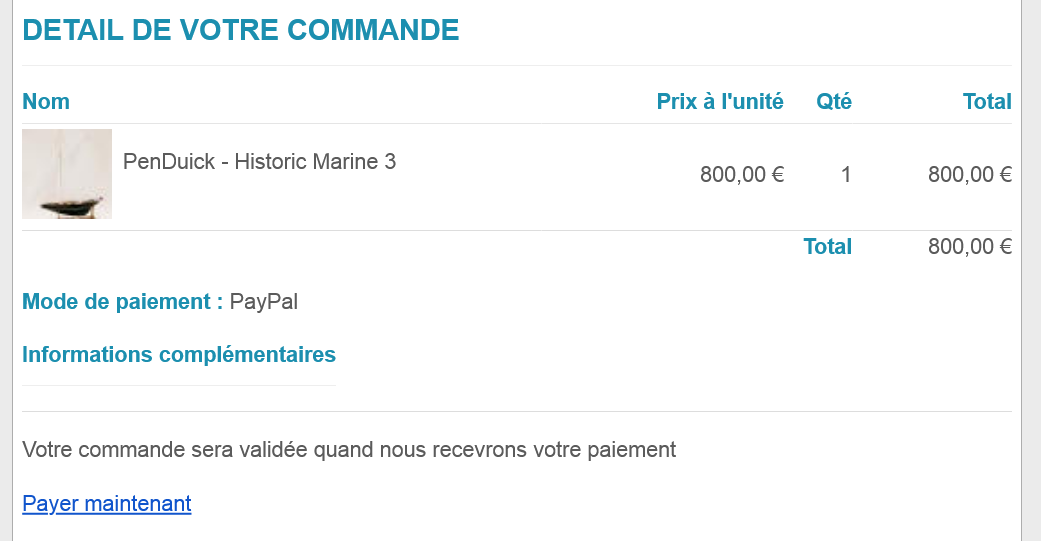Image resolution: width=1041 pixels, height=541 pixels.
Task: Click the unit price 800,00 € value
Action: 742,175
